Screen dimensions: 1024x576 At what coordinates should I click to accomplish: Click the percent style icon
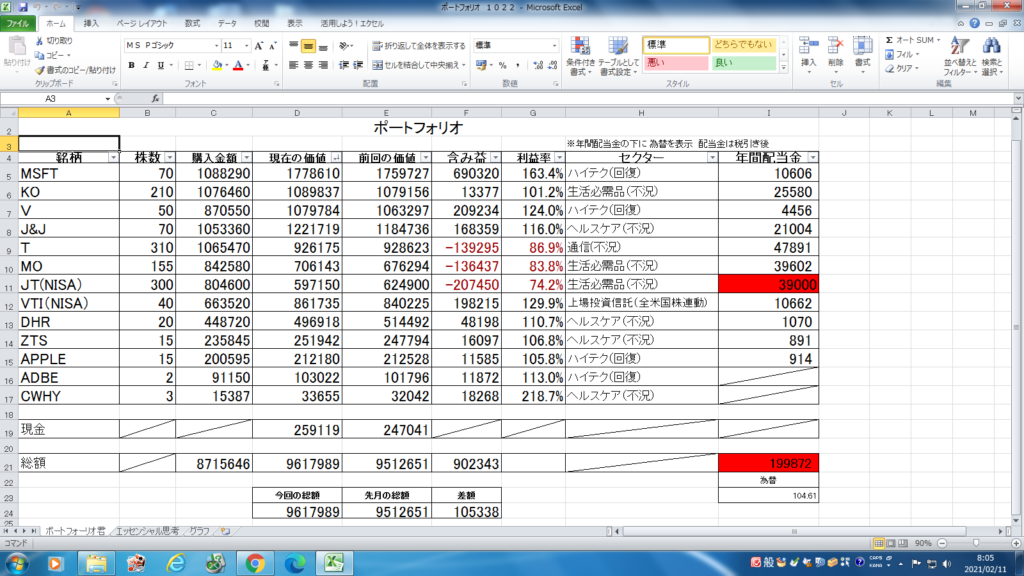click(x=502, y=65)
